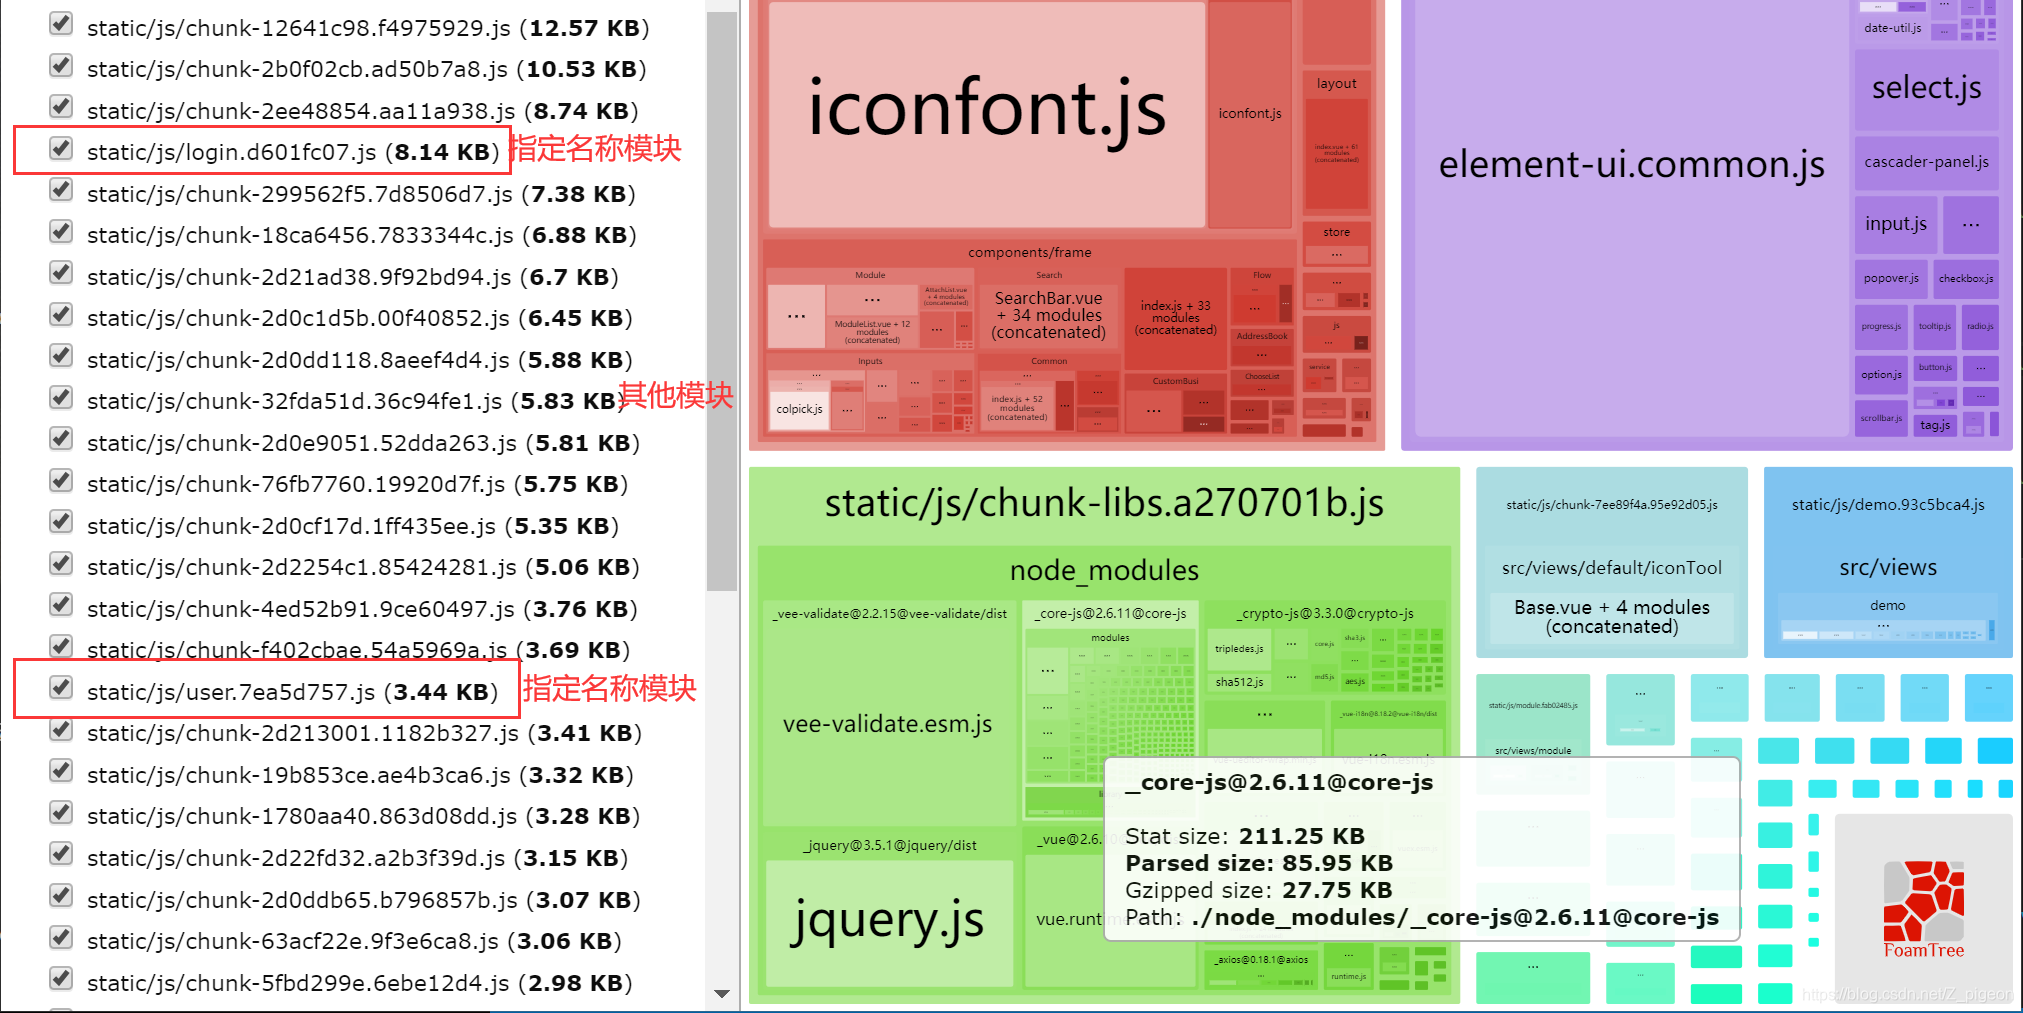The image size is (2023, 1013).
Task: Click the cascader-panel.js treemap cell
Action: [x=1926, y=162]
